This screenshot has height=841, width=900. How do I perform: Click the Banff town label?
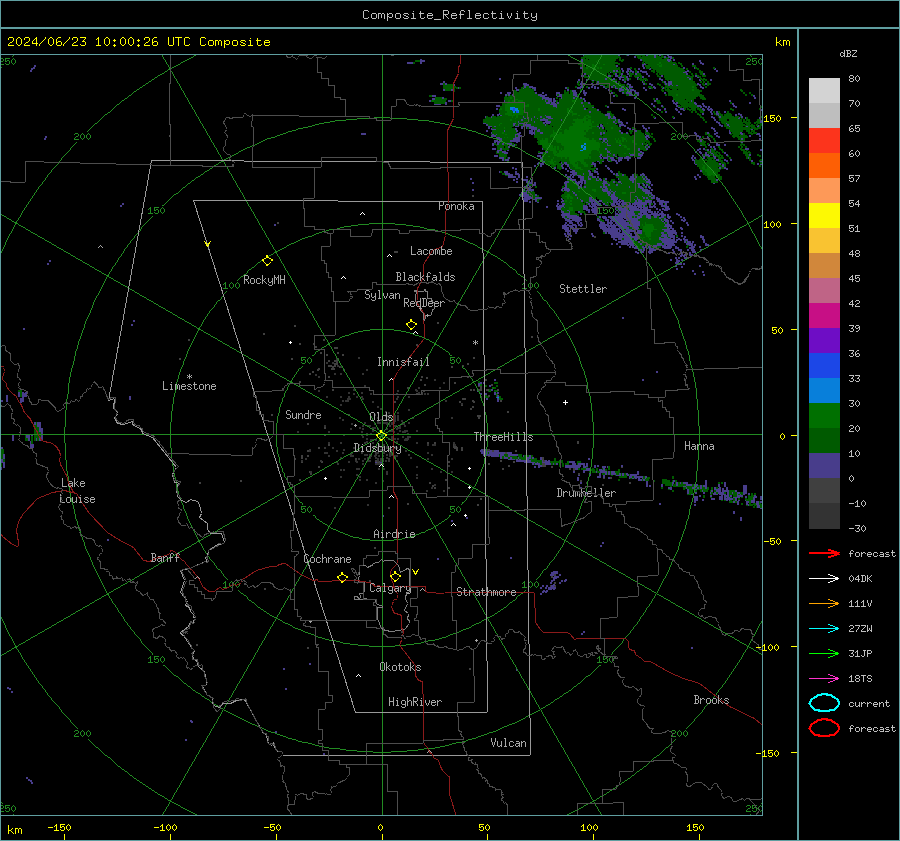(165, 557)
